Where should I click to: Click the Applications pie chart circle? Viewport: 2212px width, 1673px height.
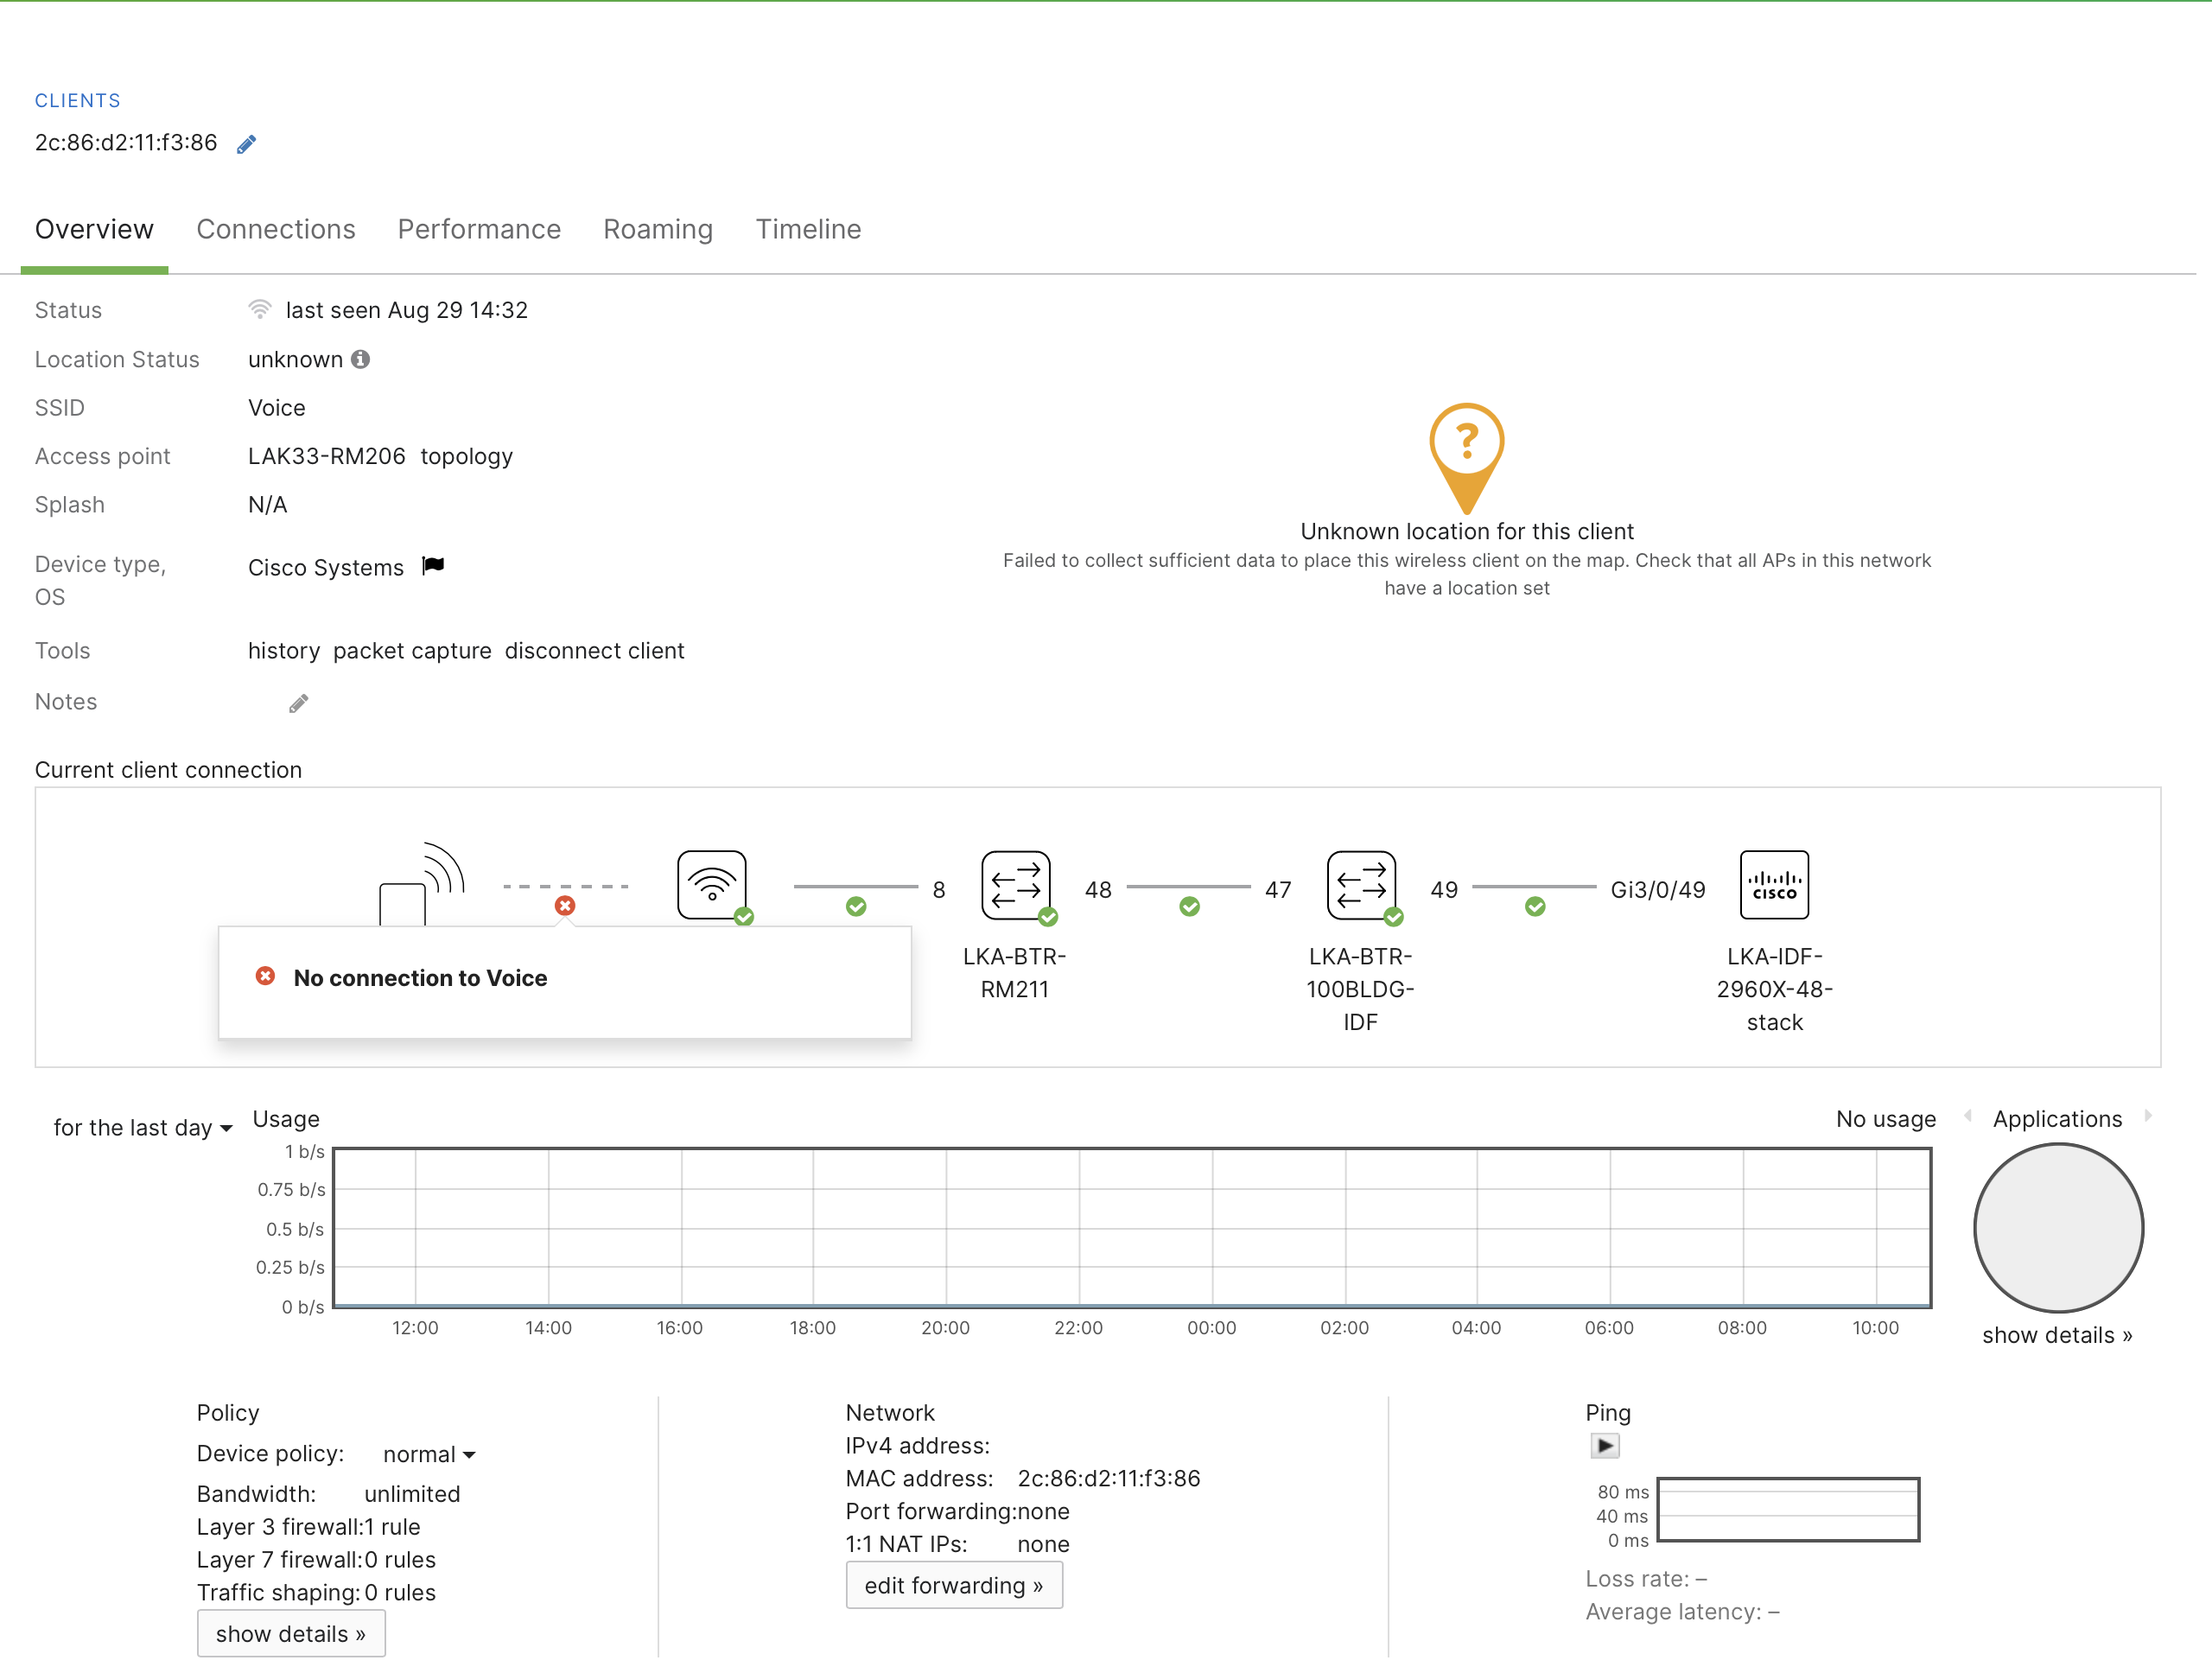[2057, 1228]
